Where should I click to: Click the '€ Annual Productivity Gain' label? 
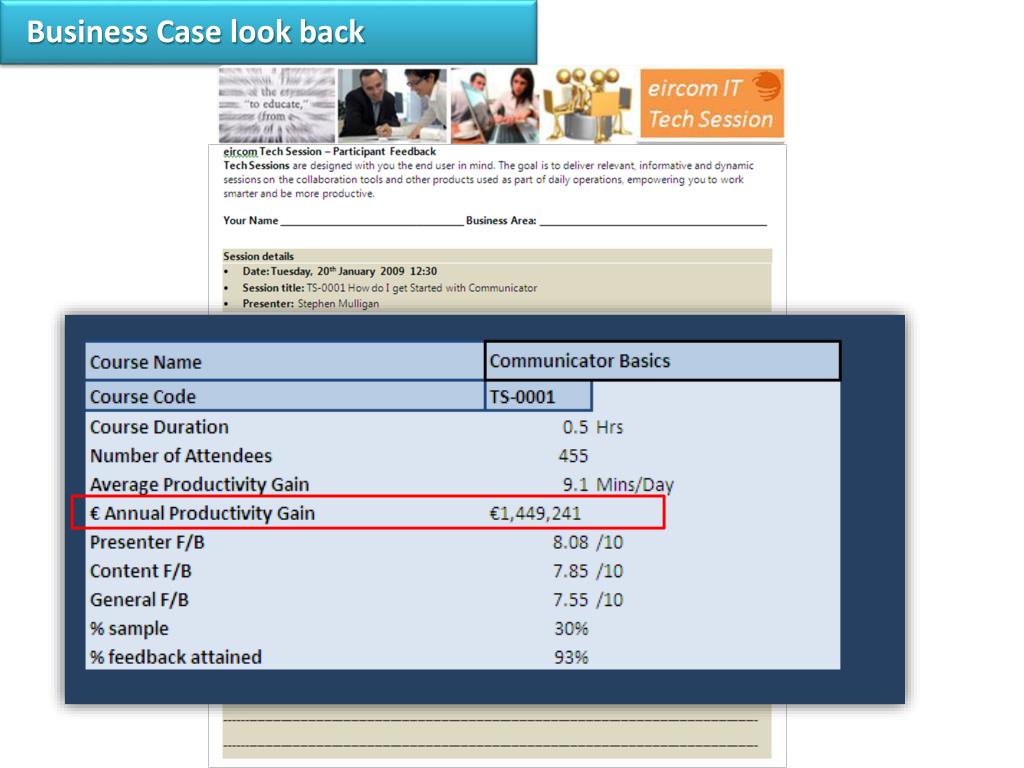pos(202,513)
